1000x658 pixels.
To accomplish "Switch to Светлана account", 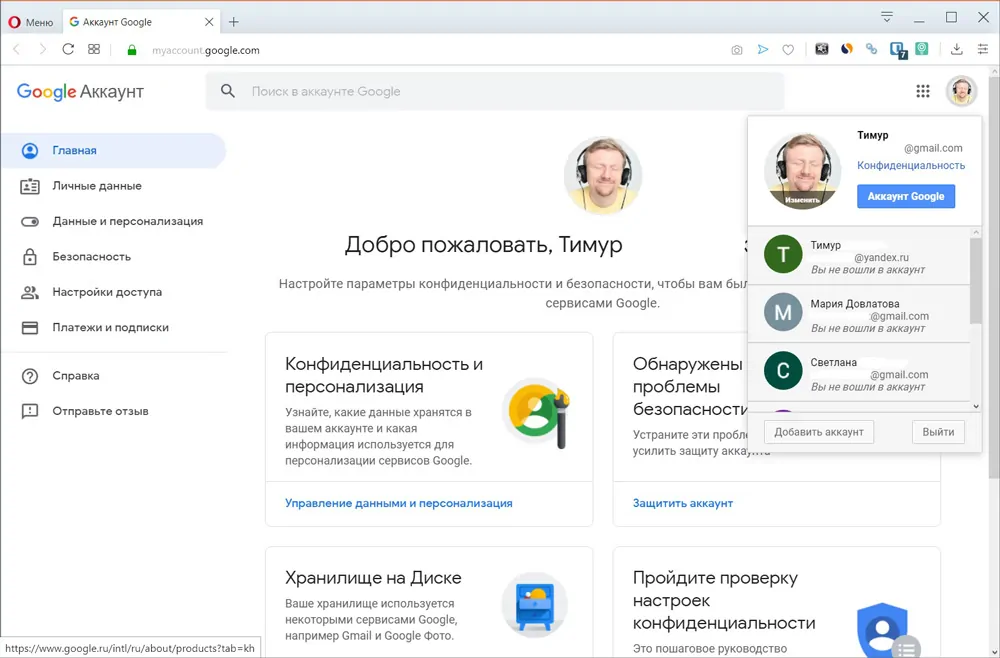I will coord(859,373).
